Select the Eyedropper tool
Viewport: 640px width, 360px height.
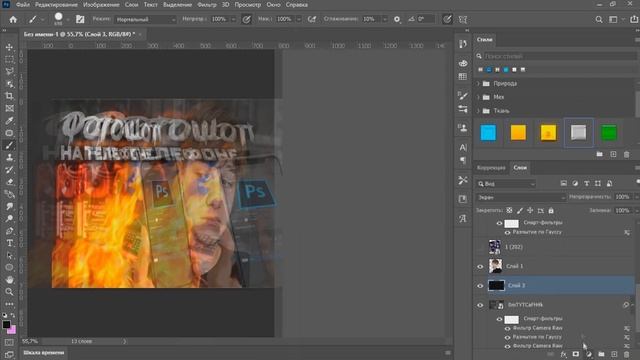tap(9, 121)
